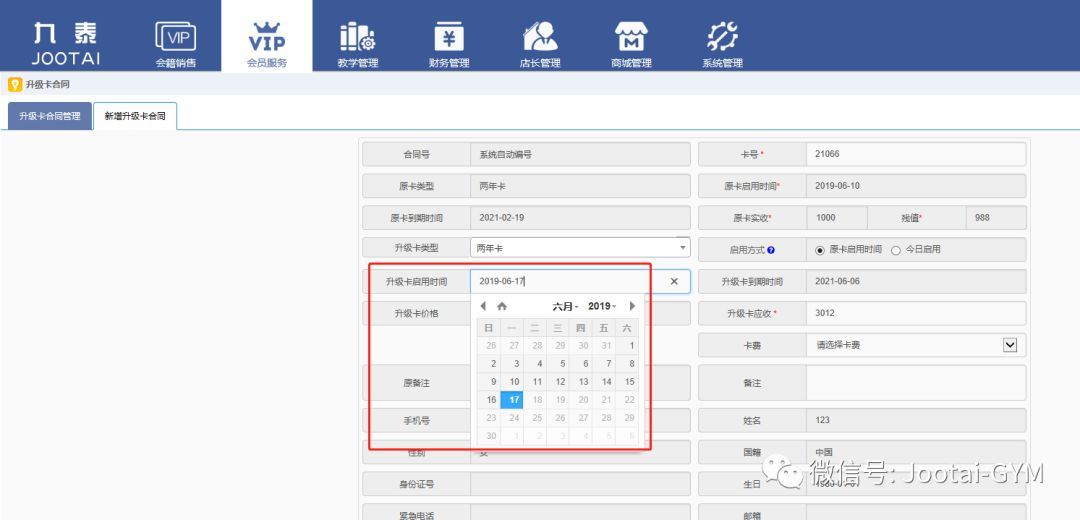The image size is (1080, 520).
Task: Open the 会籍销售 VIP card module
Action: tap(176, 43)
